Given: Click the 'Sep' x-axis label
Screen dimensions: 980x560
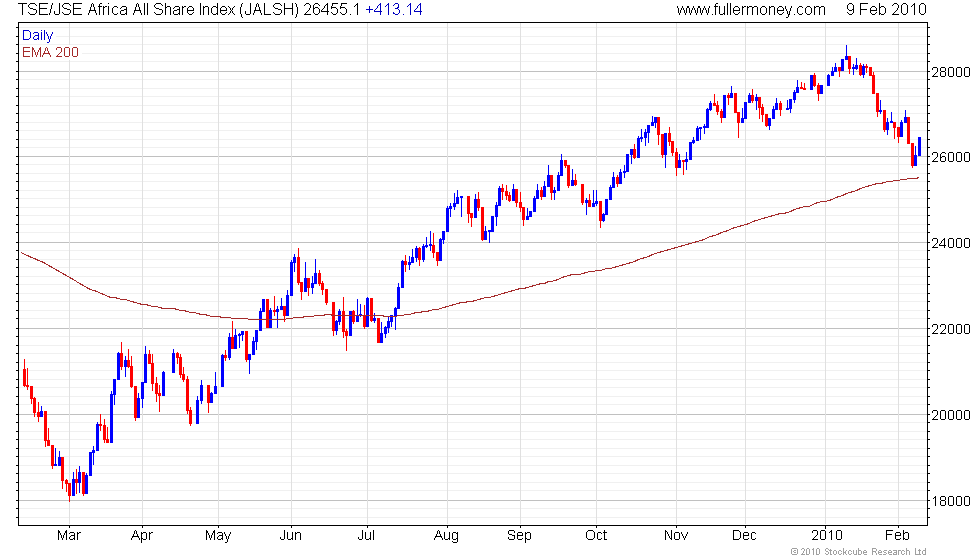Looking at the screenshot, I should (x=519, y=536).
